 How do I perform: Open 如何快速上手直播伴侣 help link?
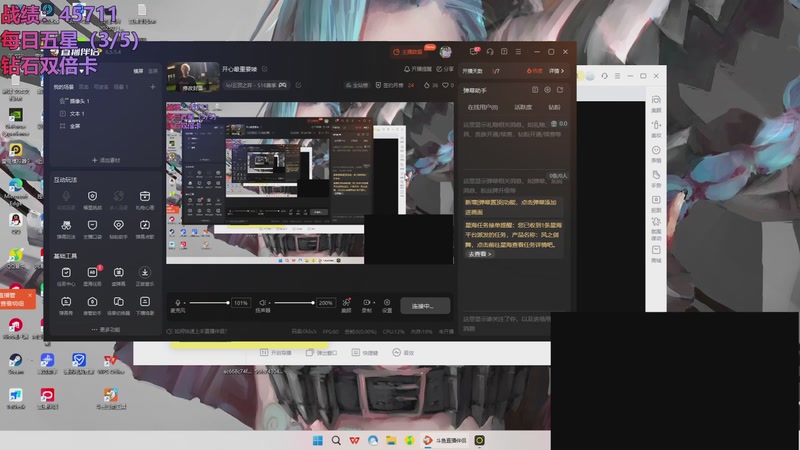[196, 331]
